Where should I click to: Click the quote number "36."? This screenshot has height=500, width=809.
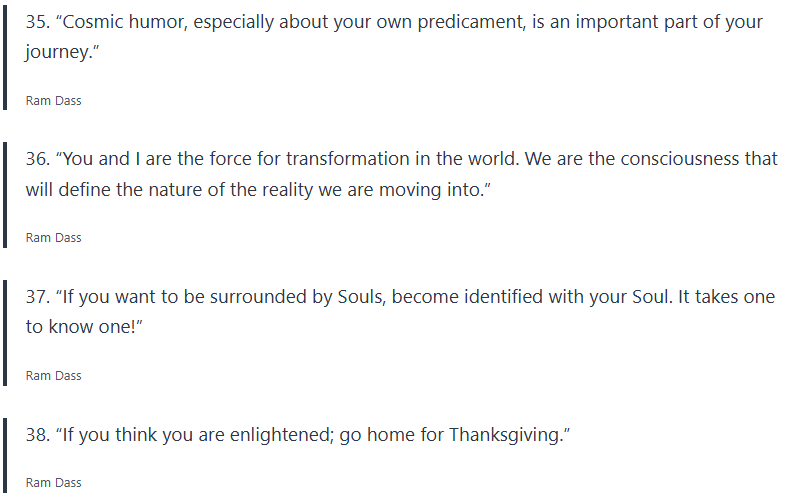click(37, 160)
